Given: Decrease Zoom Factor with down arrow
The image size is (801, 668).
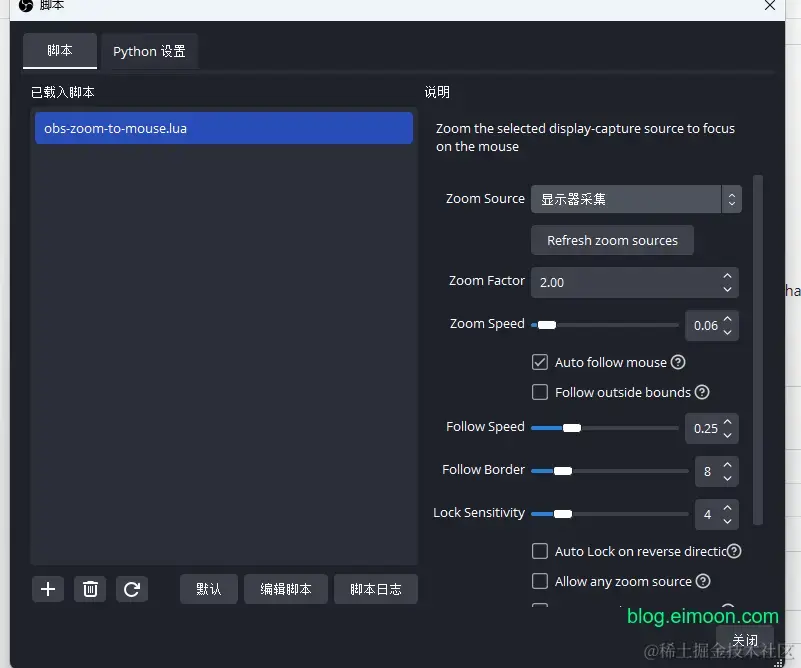Looking at the screenshot, I should [x=727, y=289].
